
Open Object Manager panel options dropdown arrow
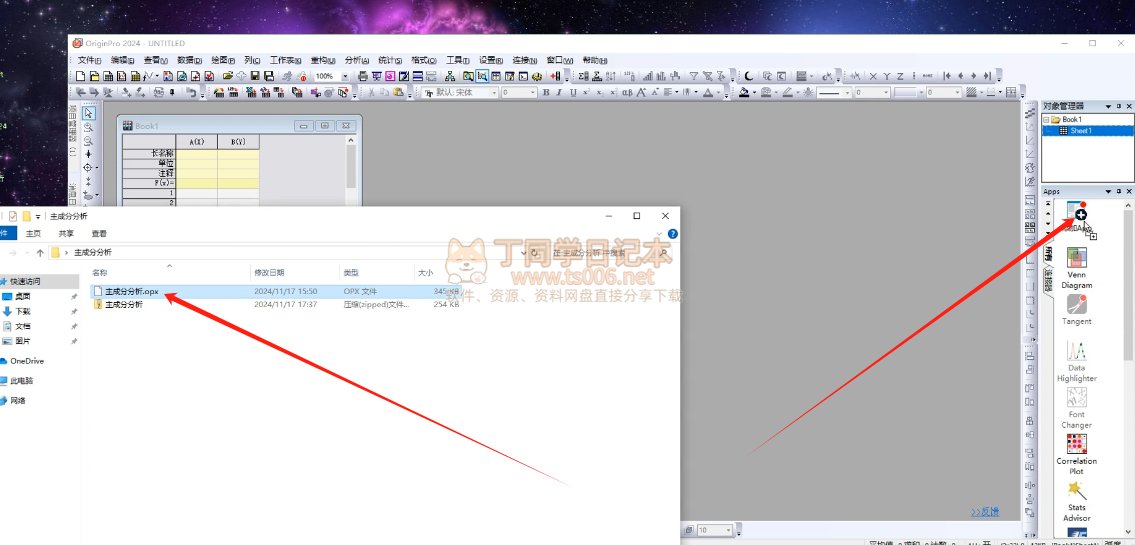point(1108,106)
